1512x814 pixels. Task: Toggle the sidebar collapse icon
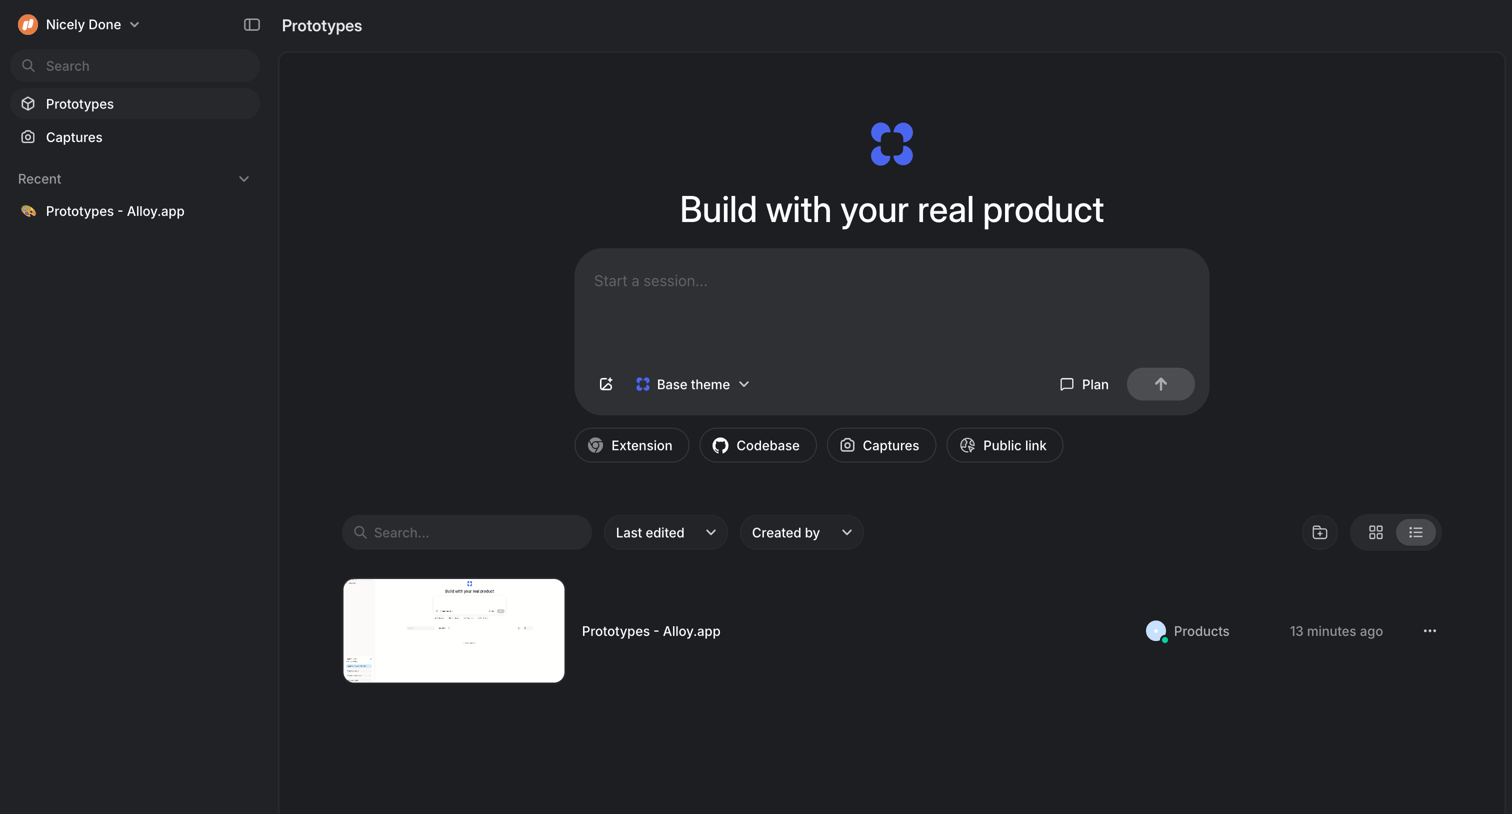pyautogui.click(x=252, y=25)
